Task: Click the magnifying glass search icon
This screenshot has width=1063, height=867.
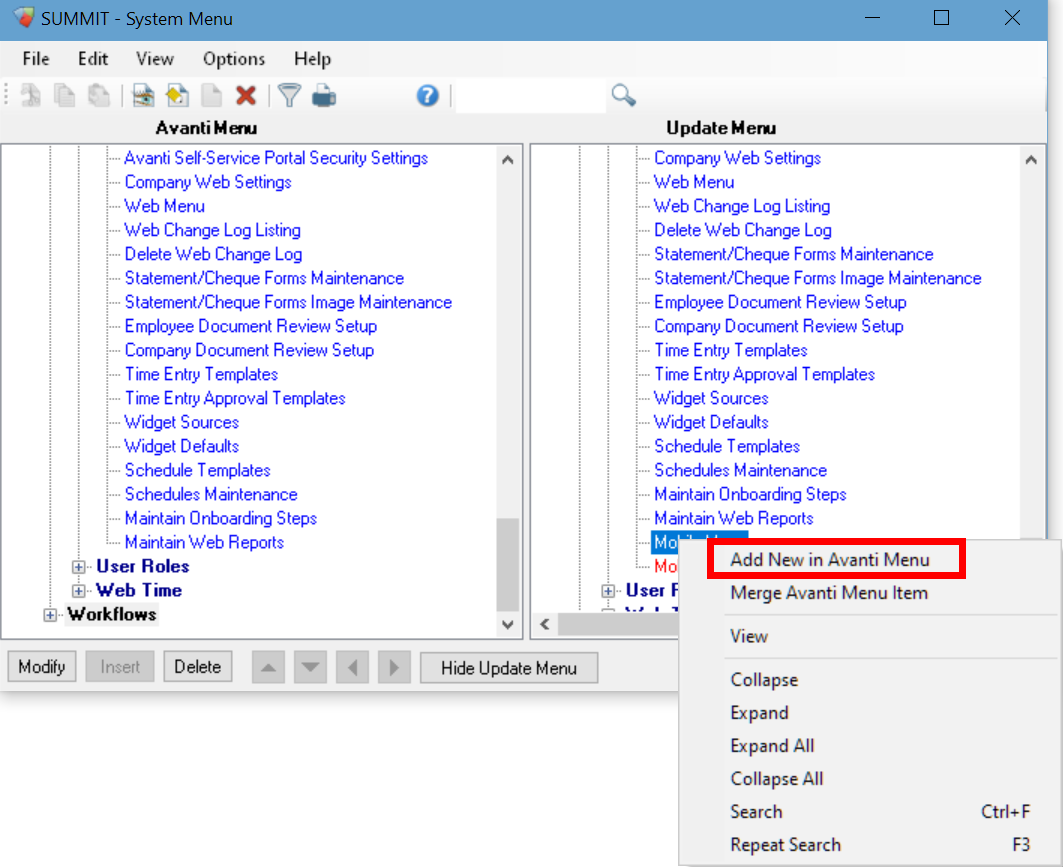Action: click(x=623, y=95)
